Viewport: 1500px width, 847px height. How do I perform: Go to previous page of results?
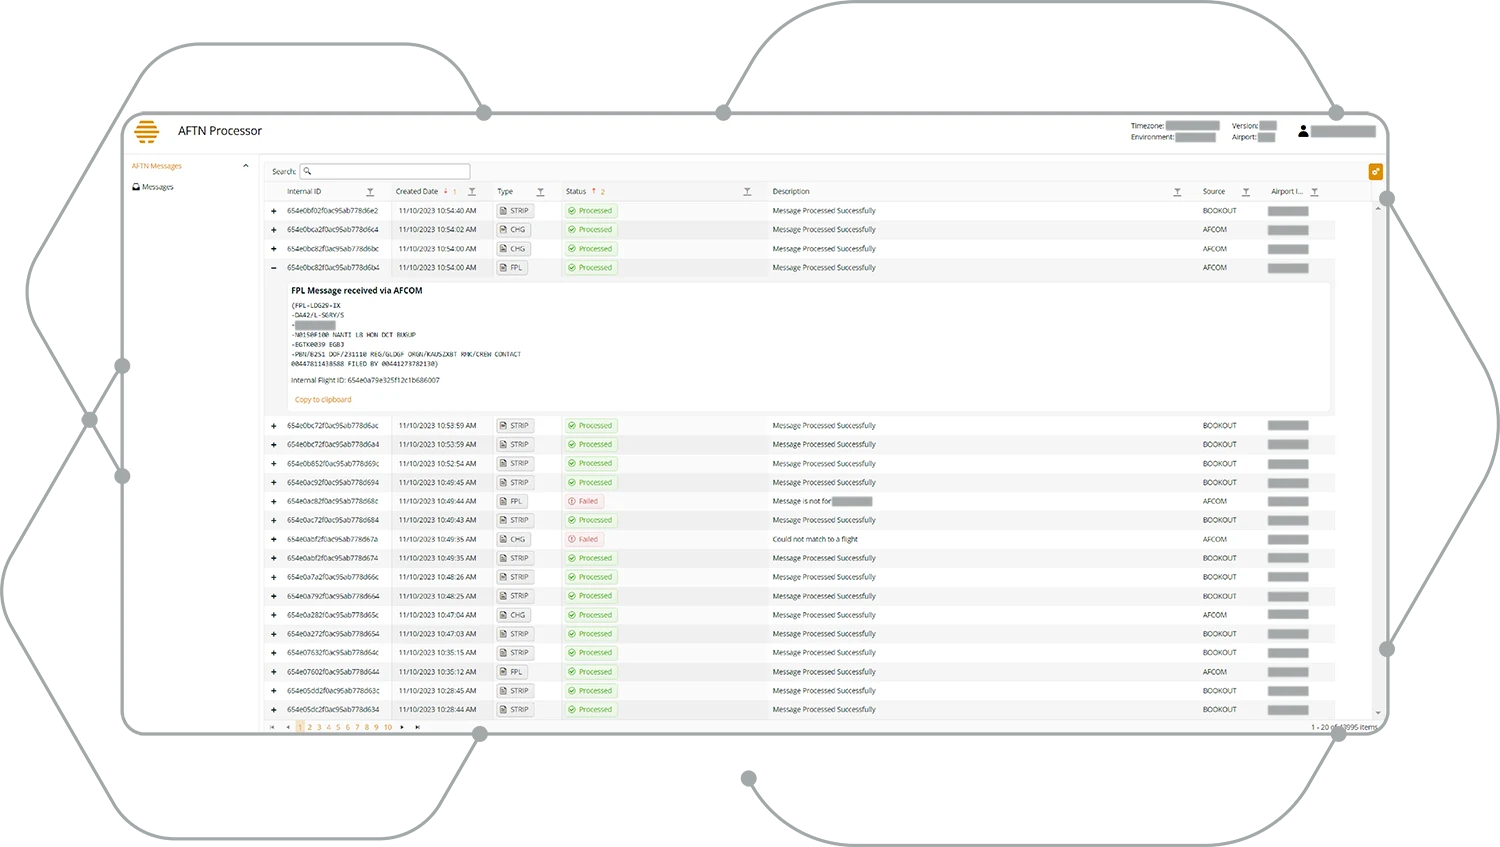tap(288, 727)
